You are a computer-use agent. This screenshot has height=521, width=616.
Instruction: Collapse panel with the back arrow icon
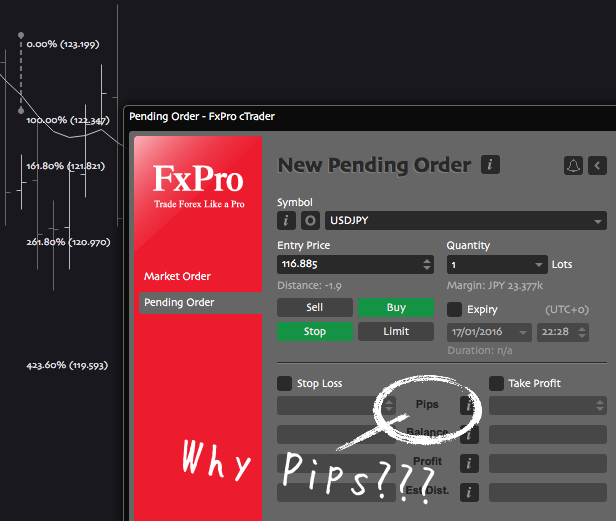click(597, 165)
